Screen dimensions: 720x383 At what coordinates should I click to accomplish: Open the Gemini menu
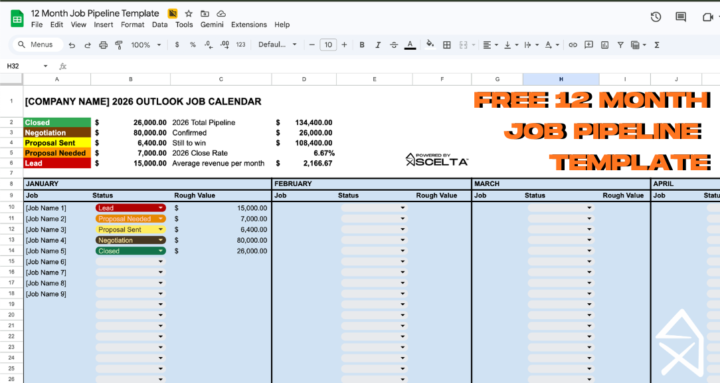pos(212,25)
